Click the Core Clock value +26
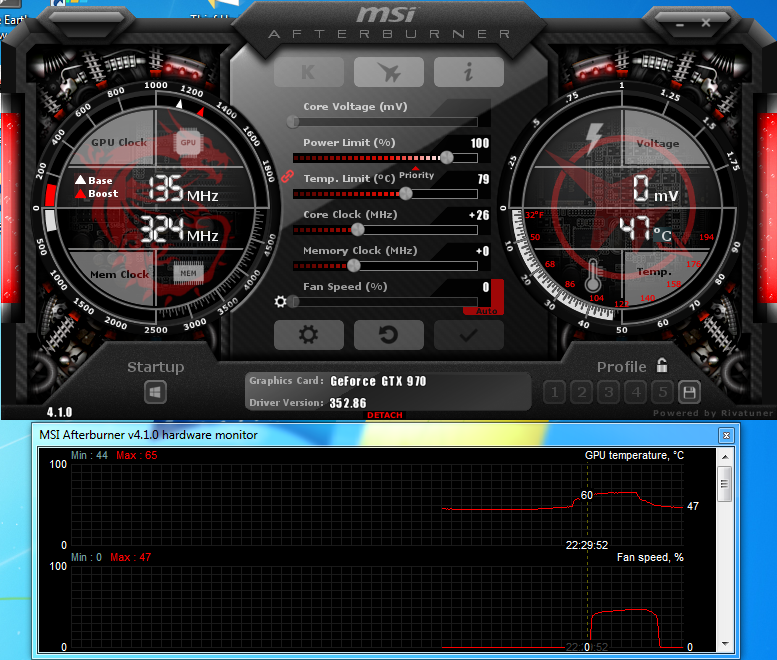 click(x=479, y=215)
